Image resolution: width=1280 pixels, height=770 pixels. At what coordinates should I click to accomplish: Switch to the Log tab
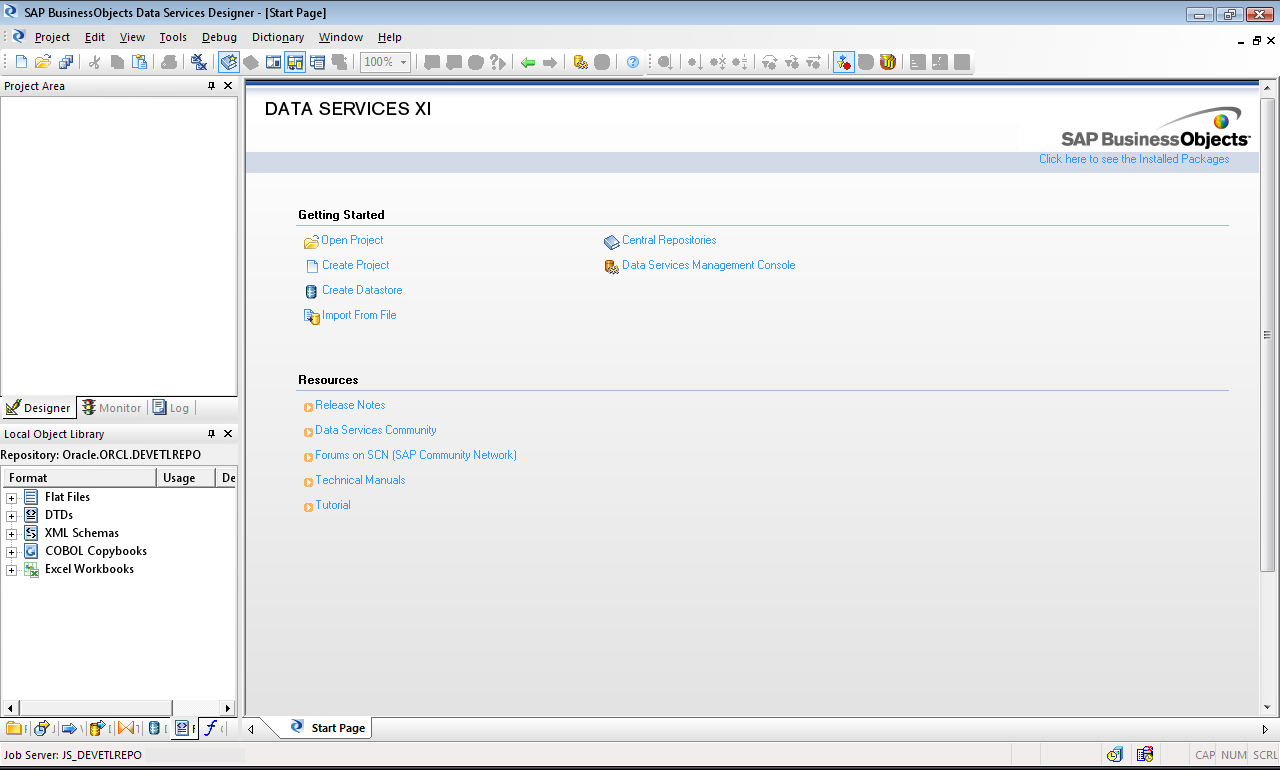point(171,408)
